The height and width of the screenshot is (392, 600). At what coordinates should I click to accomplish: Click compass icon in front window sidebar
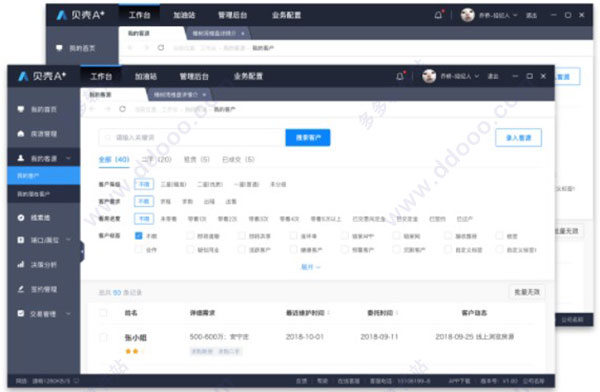coord(21,217)
